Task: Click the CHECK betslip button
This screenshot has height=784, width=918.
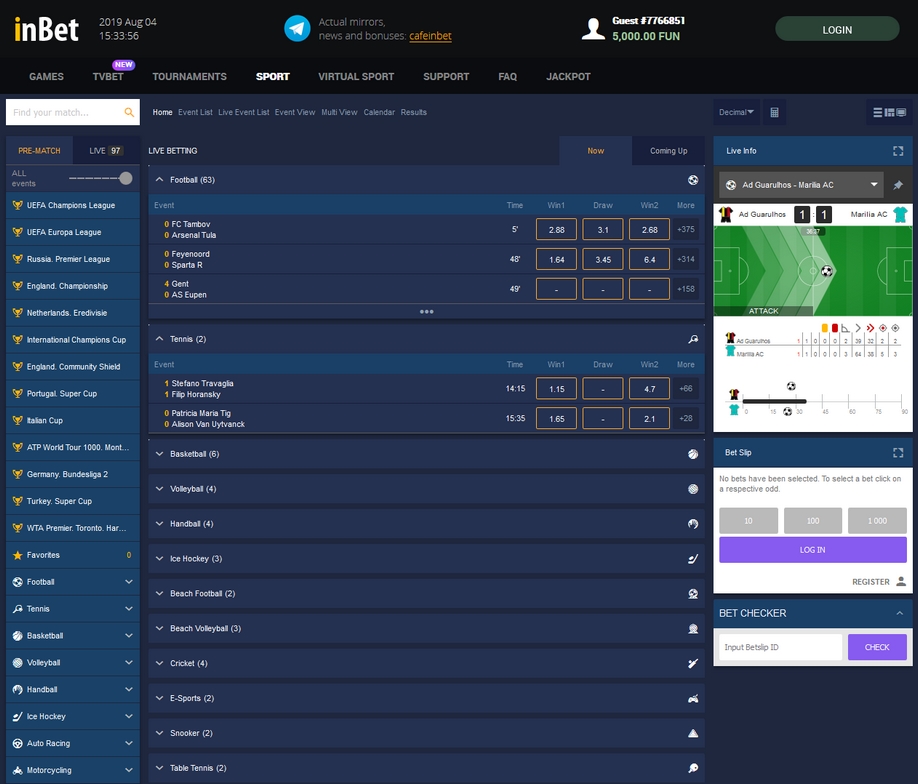Action: click(x=877, y=647)
